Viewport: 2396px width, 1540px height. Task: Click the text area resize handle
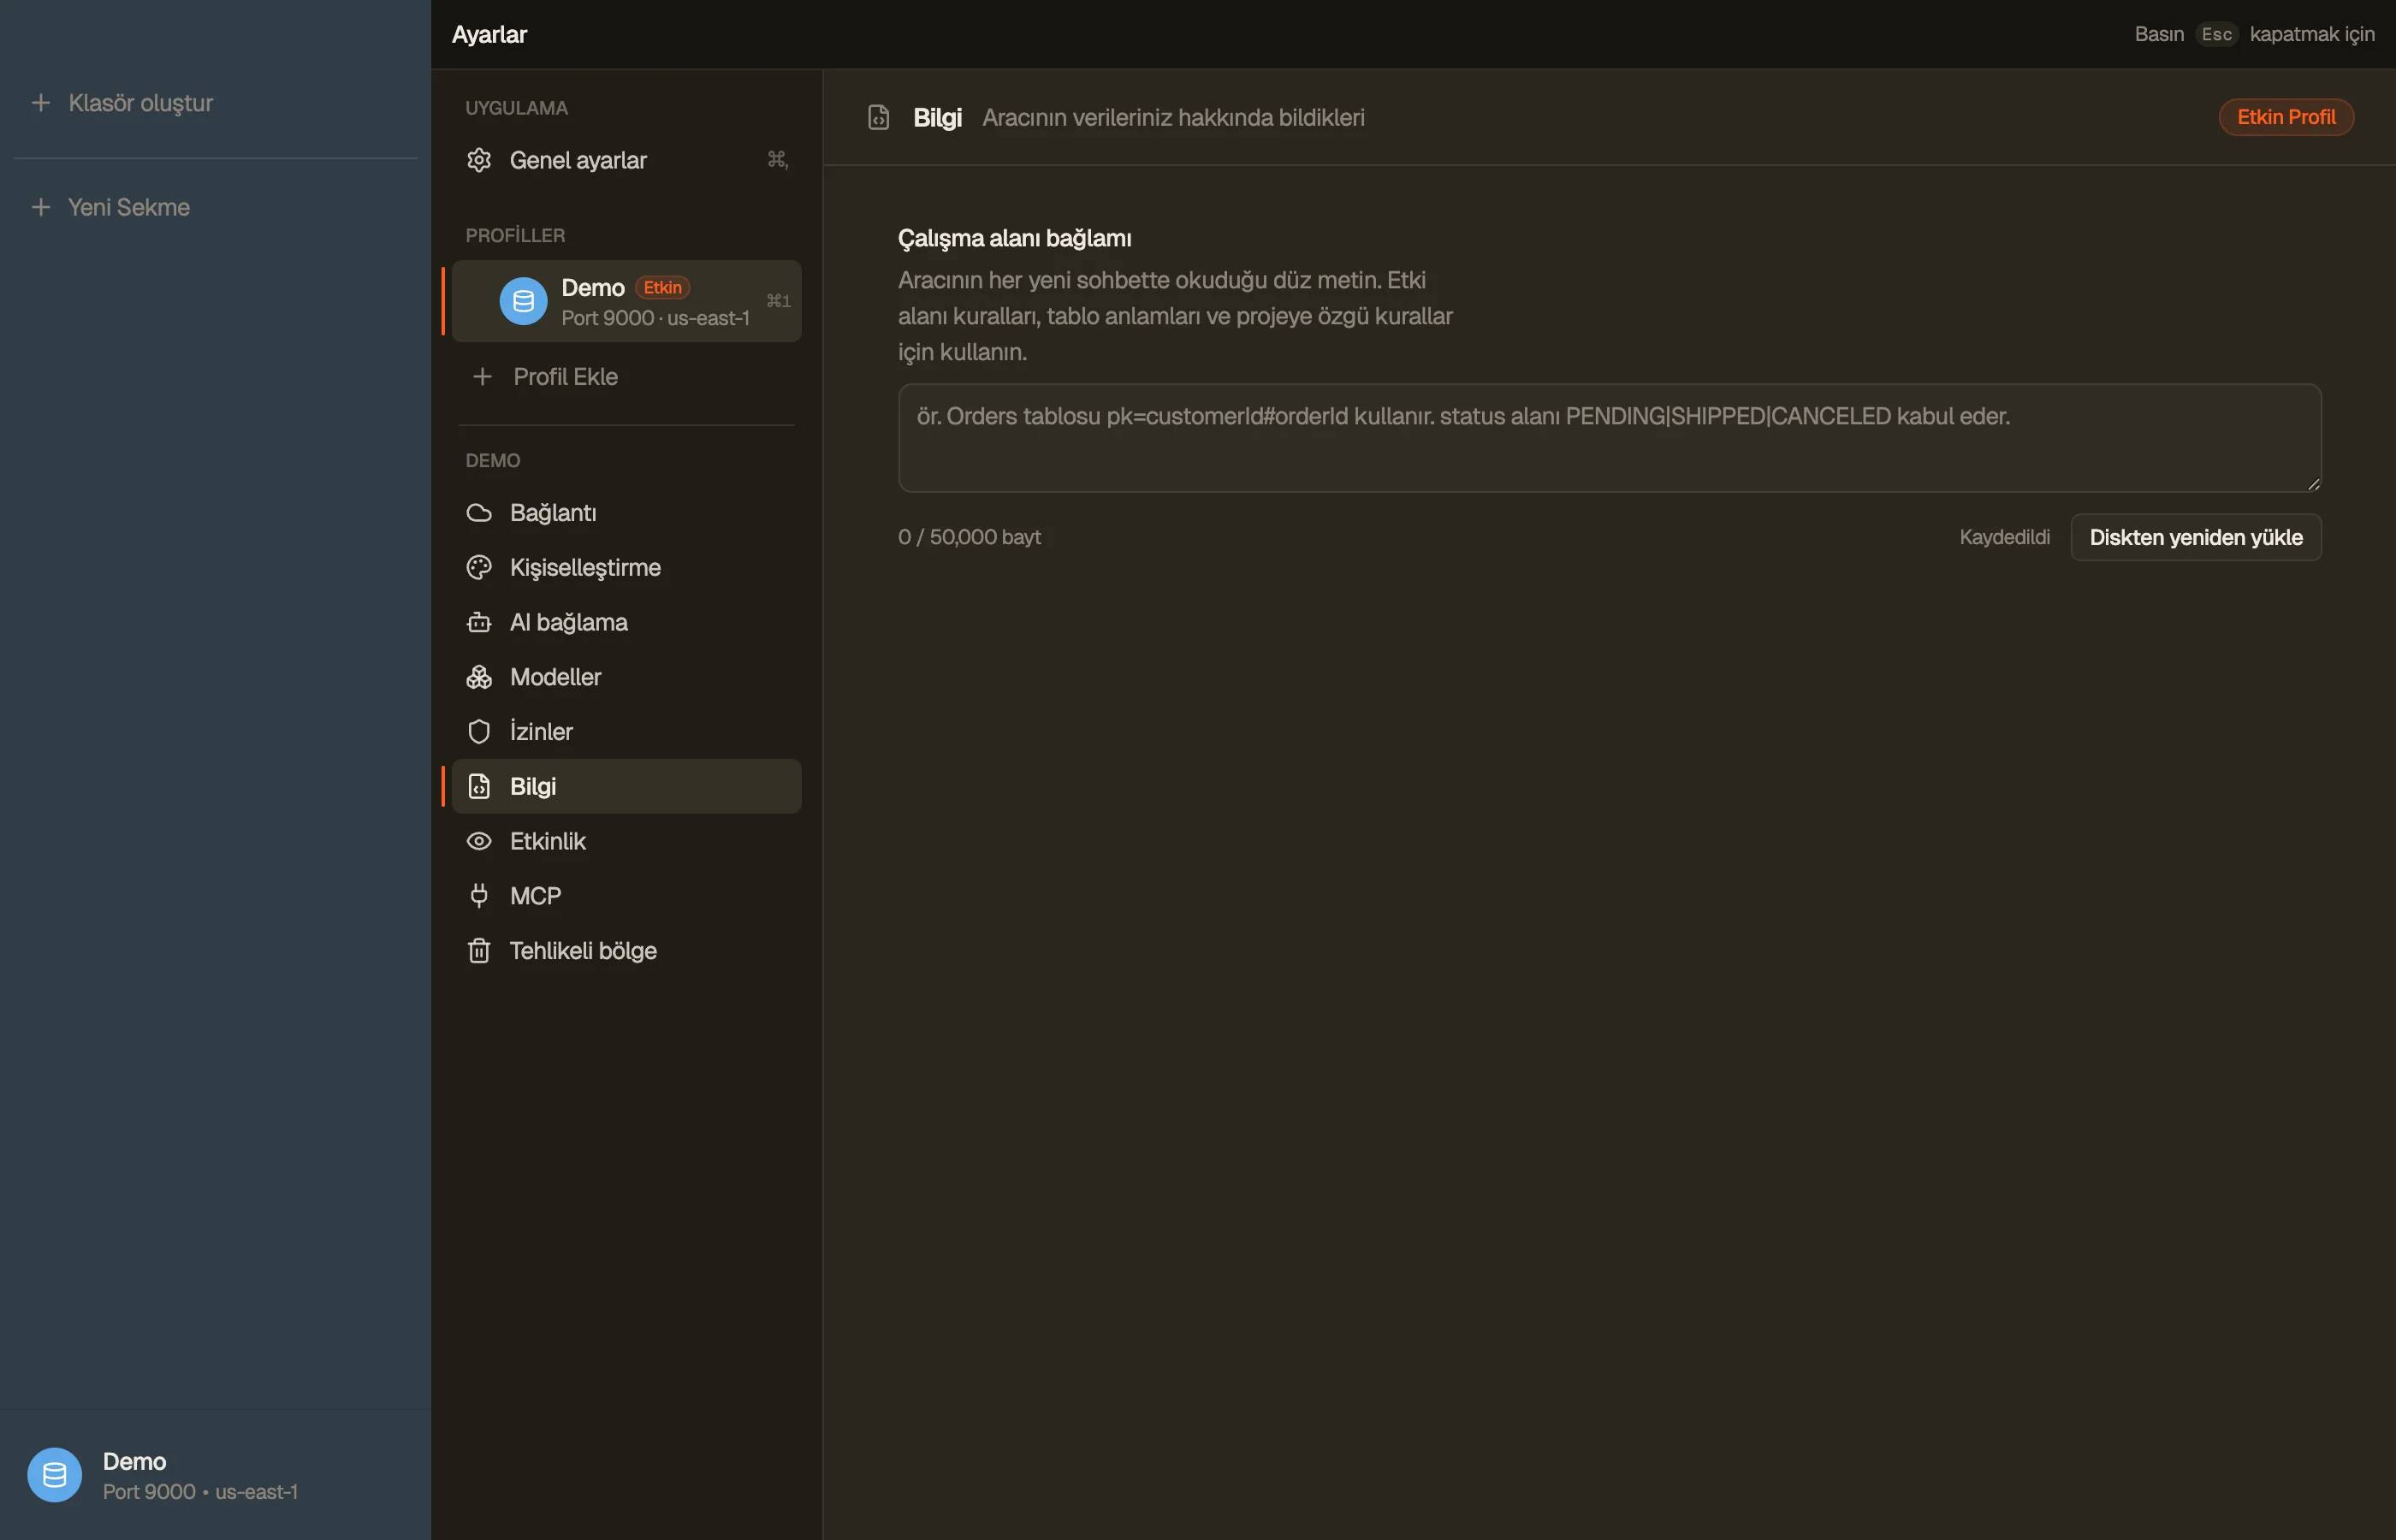click(2313, 484)
